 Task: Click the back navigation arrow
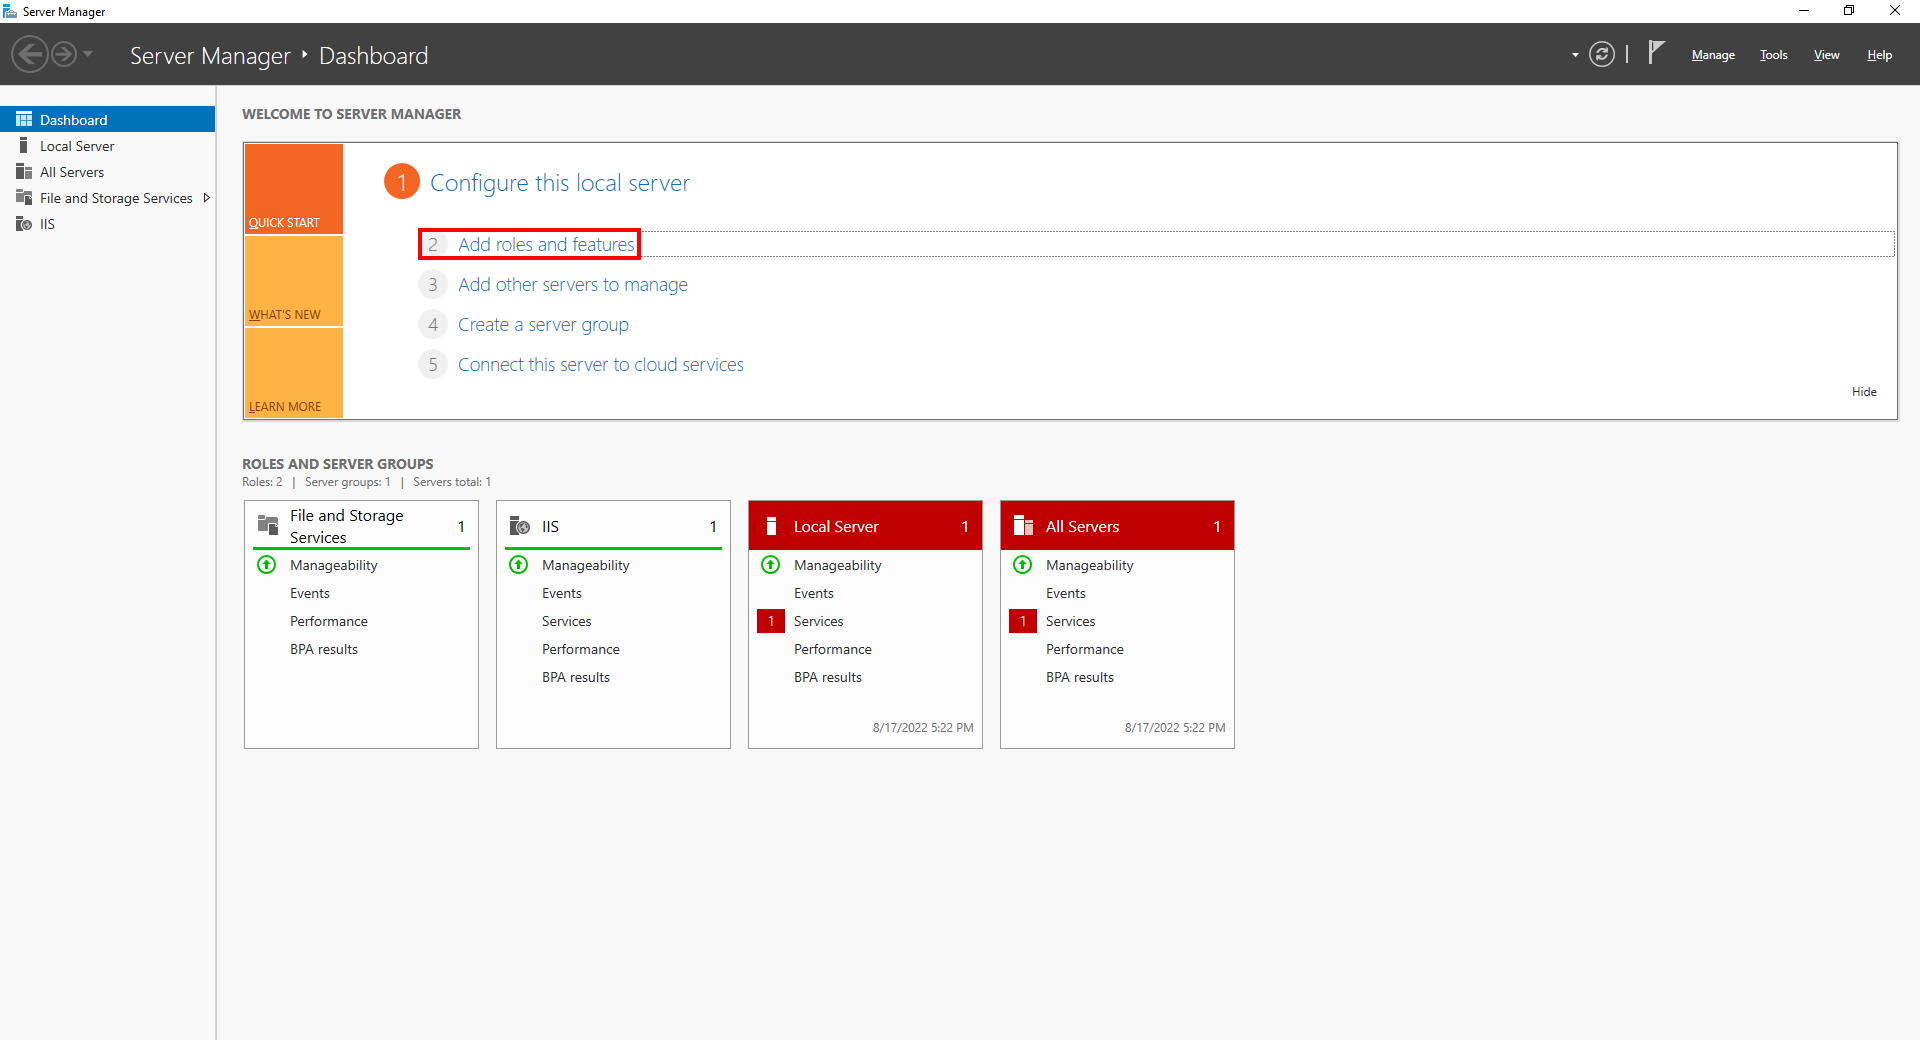pos(30,54)
